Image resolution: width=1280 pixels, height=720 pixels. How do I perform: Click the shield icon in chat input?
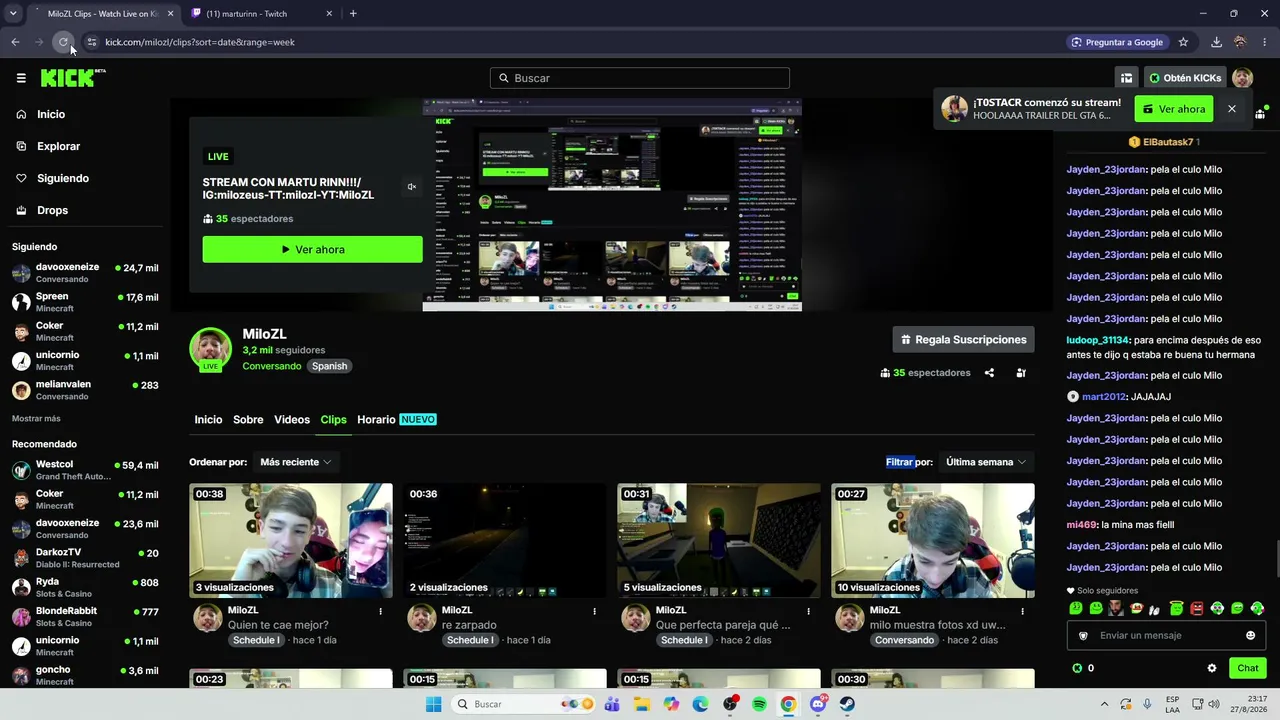1083,635
